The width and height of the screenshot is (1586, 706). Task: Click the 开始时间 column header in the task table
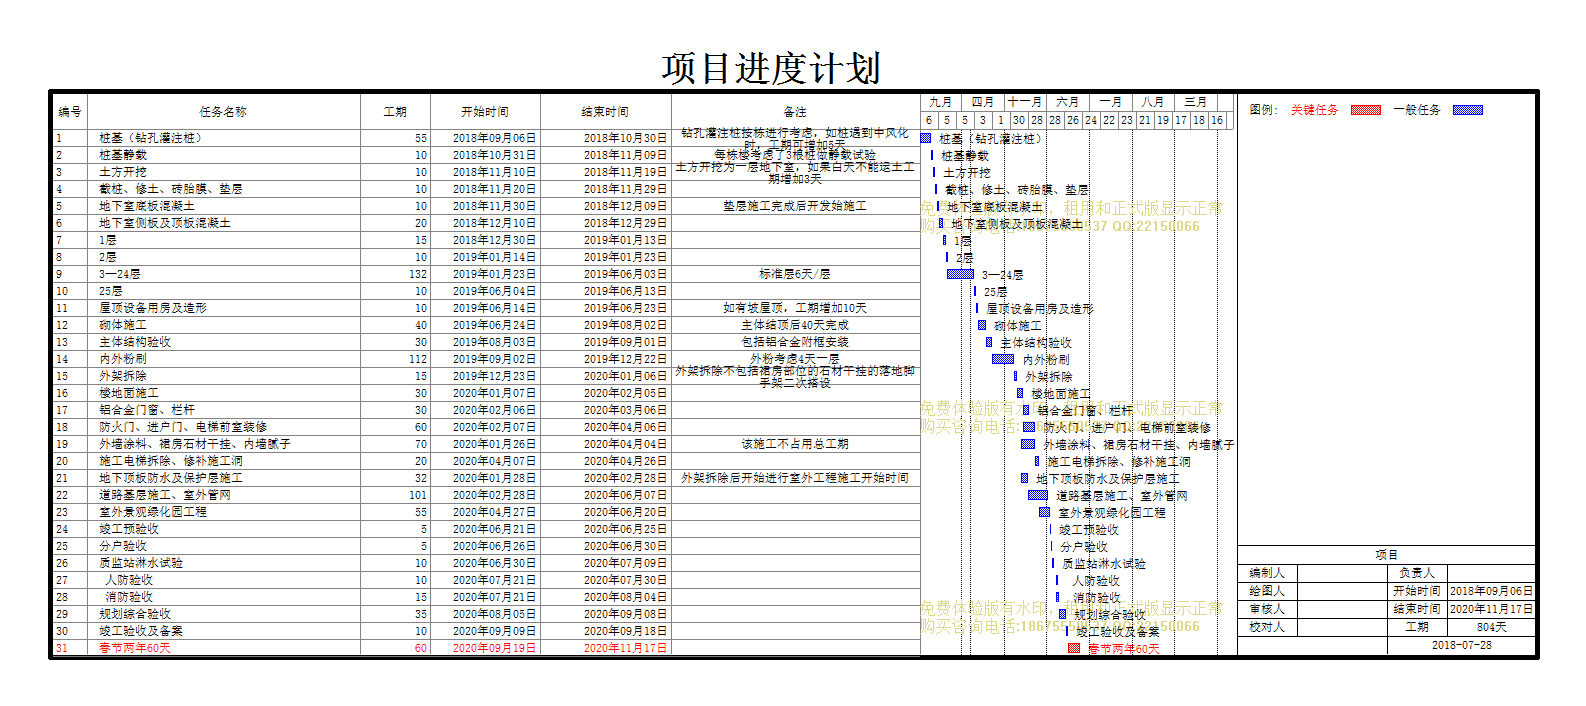(485, 112)
